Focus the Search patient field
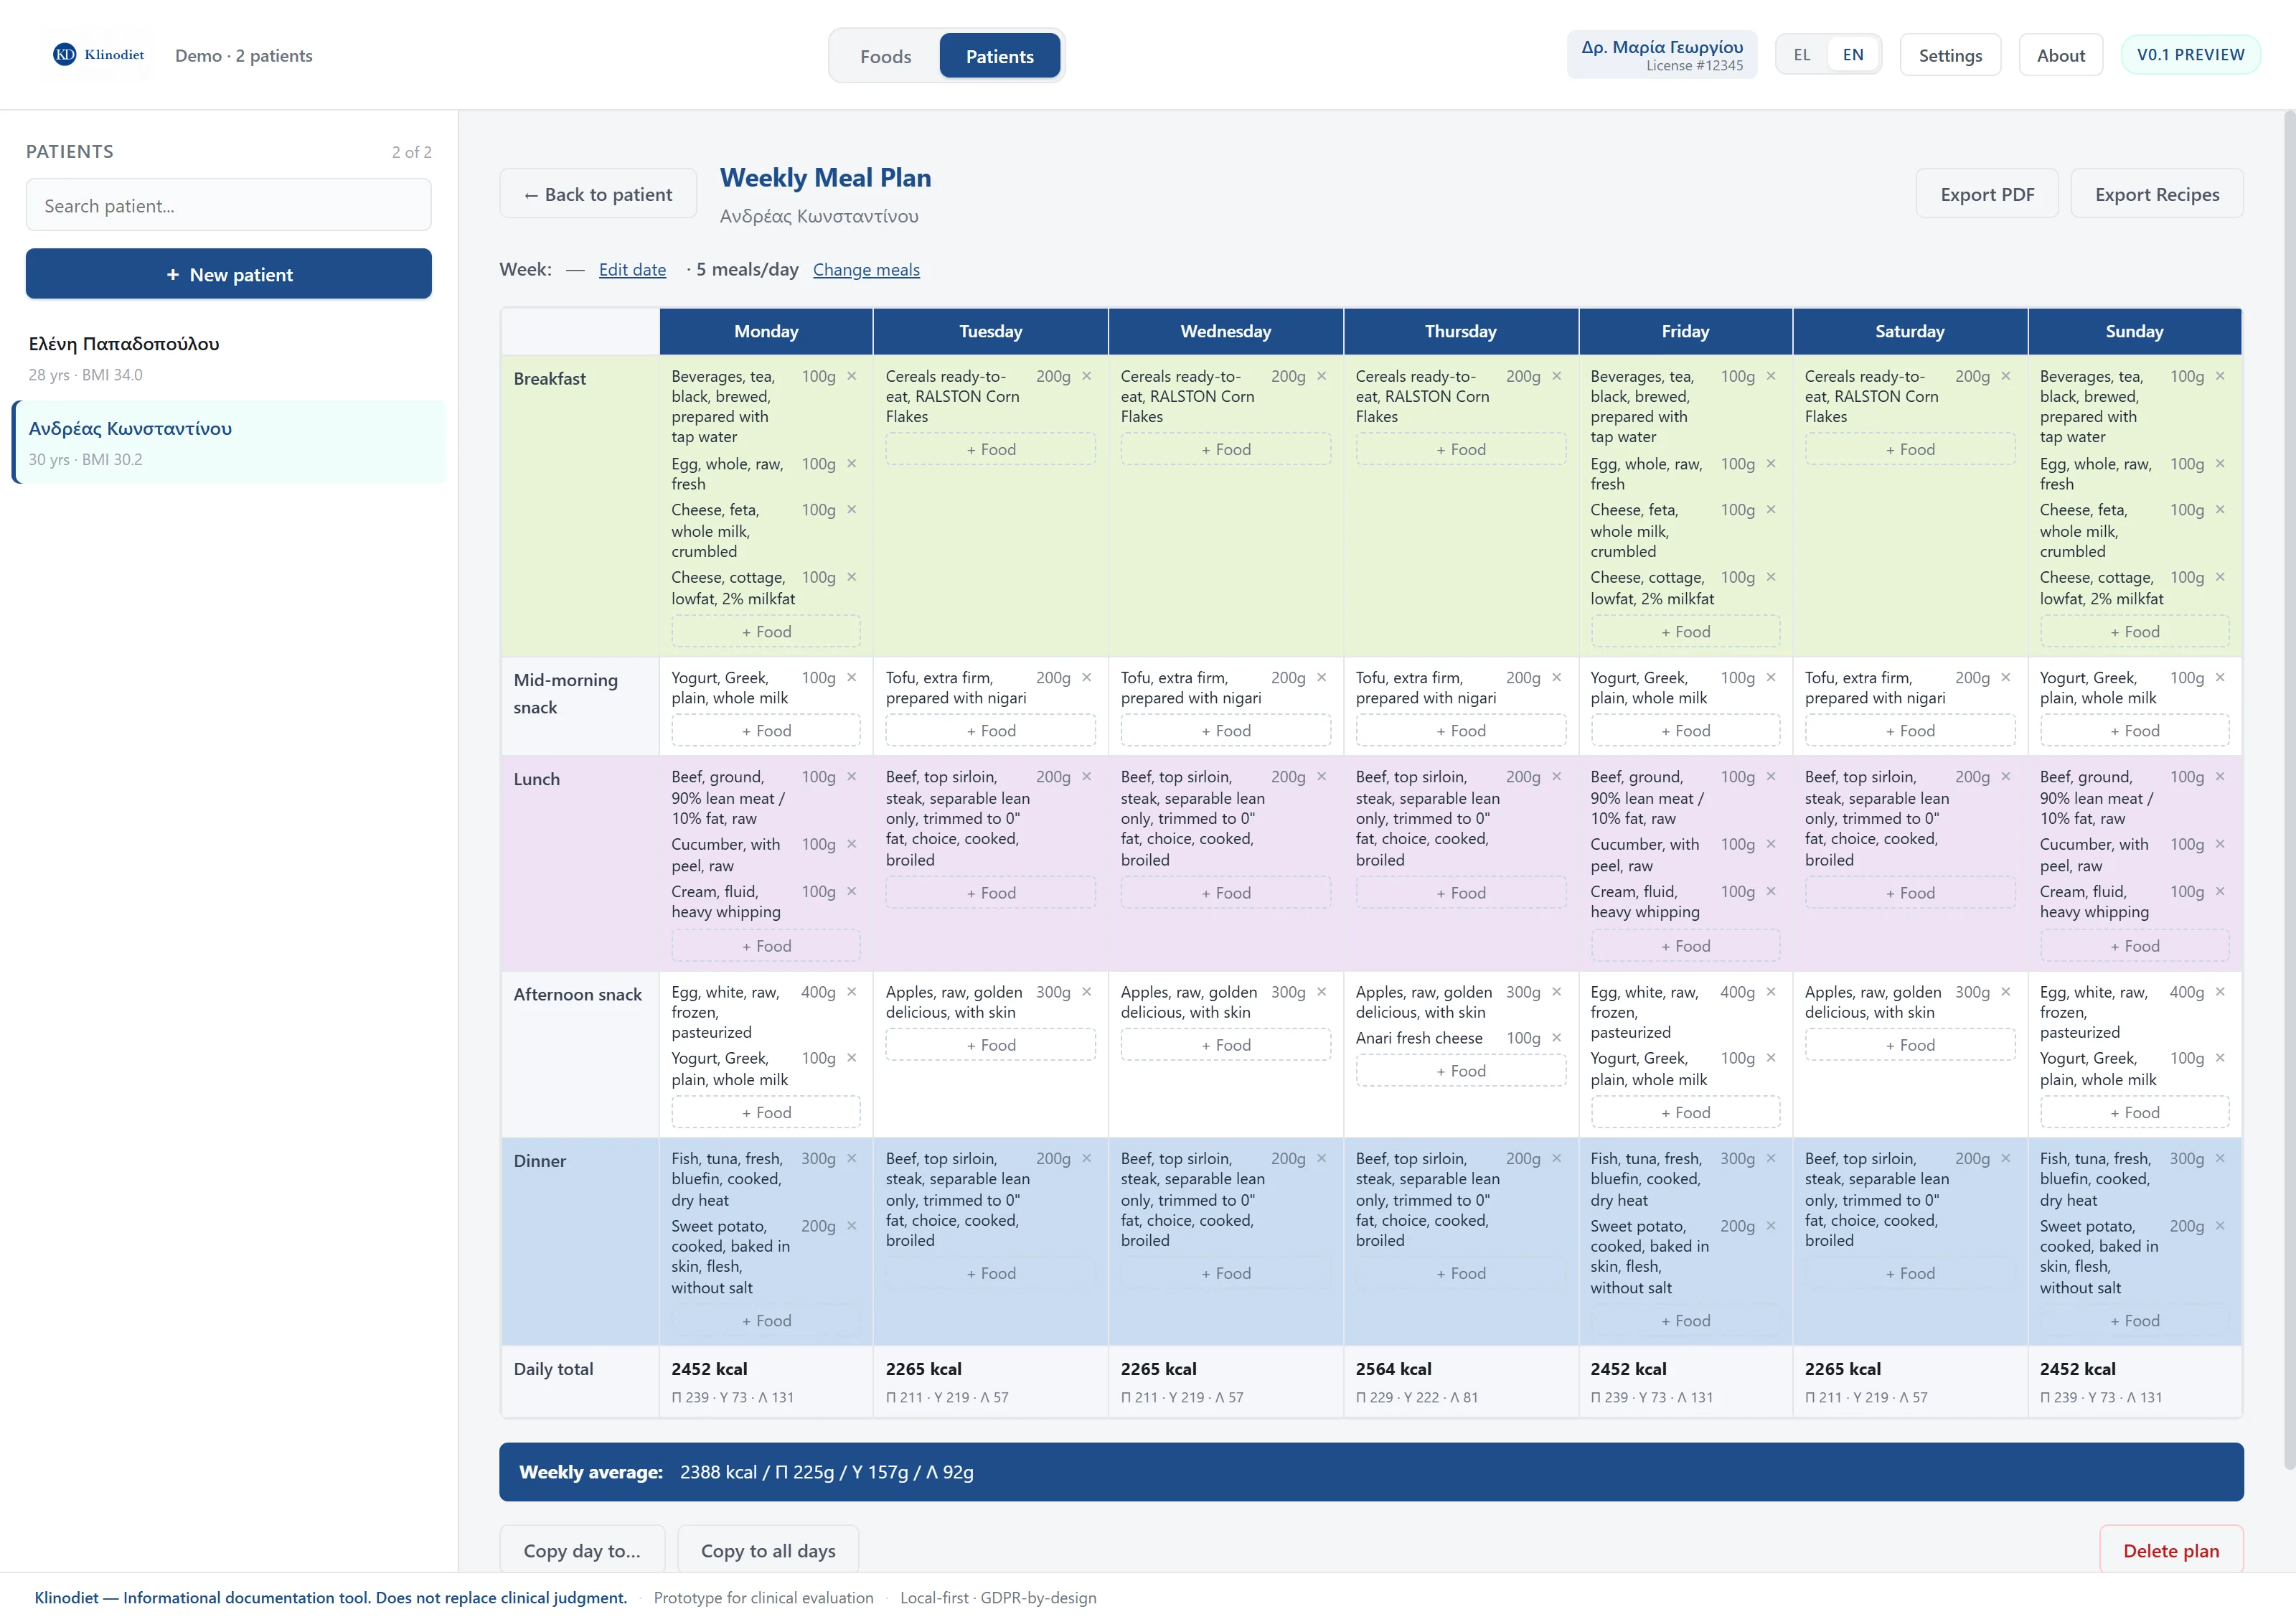The image size is (2296, 1622). pyautogui.click(x=229, y=206)
